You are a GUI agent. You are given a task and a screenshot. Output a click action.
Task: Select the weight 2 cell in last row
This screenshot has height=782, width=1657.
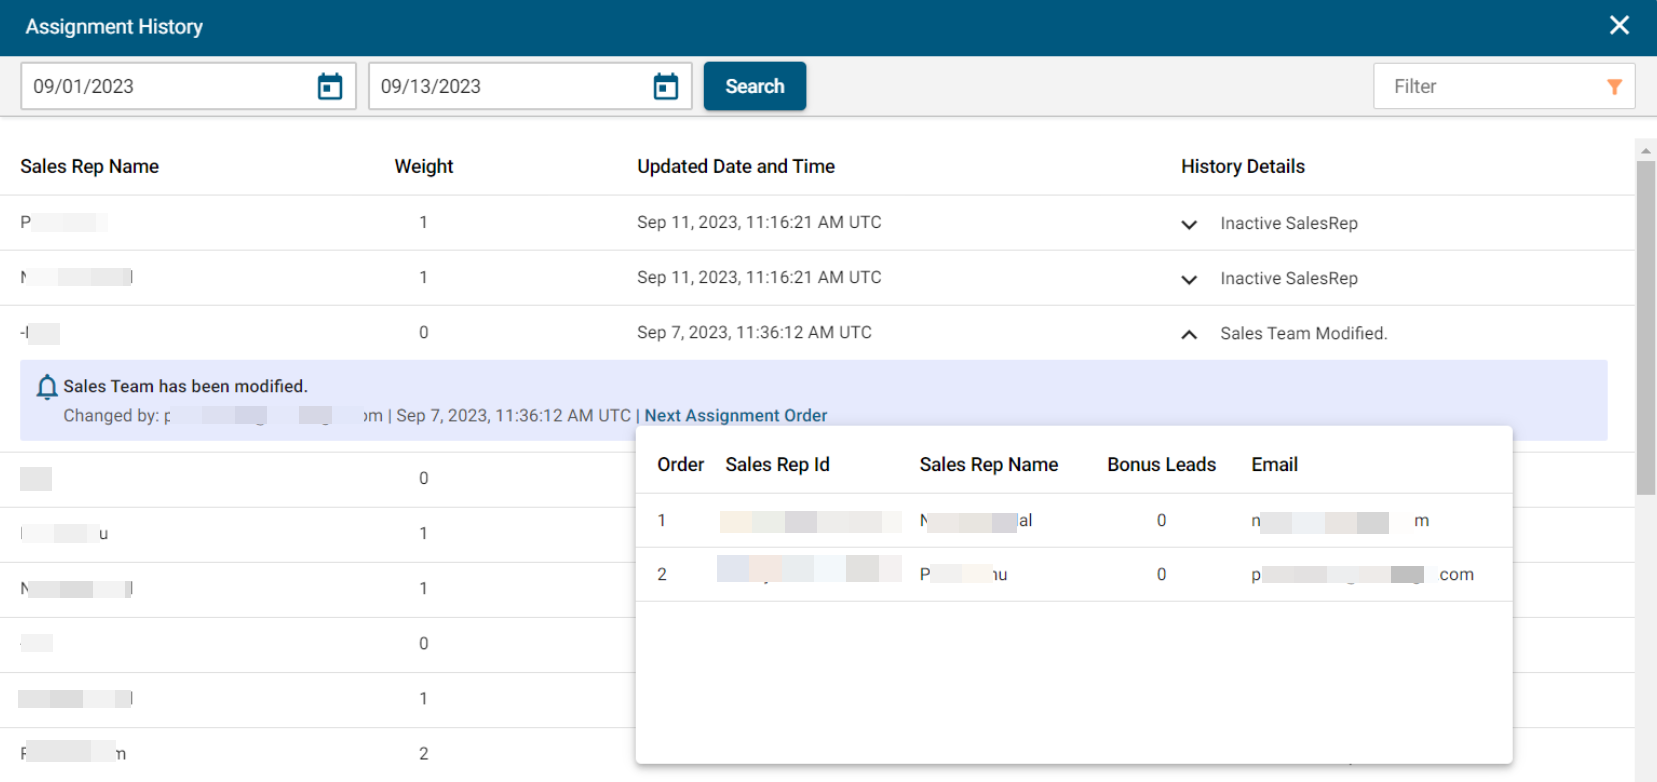[424, 753]
